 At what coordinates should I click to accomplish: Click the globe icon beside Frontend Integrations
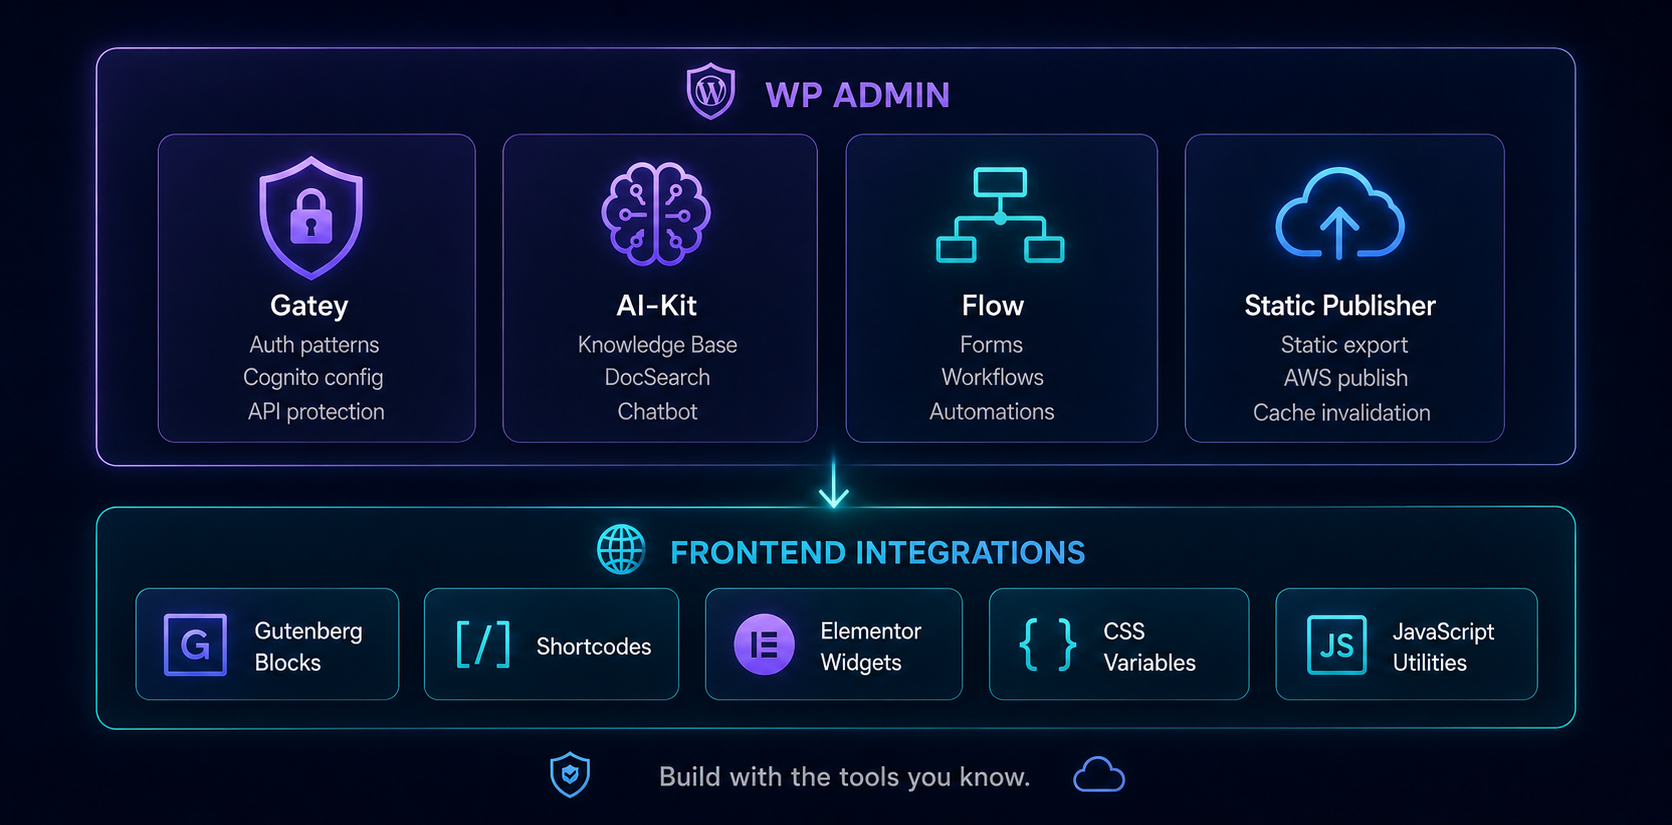(621, 550)
